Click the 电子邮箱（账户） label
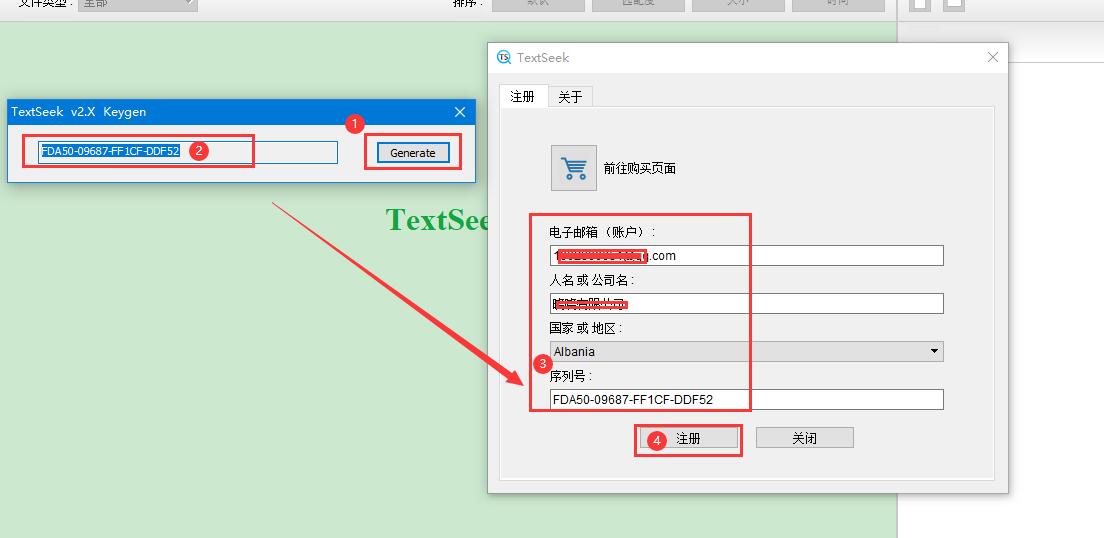1104x538 pixels. 602,232
